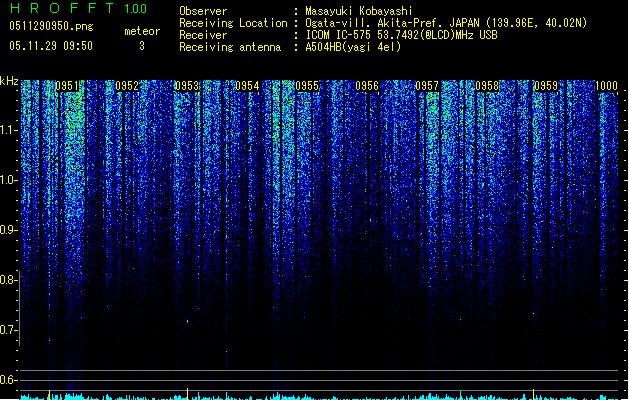Click the 'Observer' field label

[203, 11]
